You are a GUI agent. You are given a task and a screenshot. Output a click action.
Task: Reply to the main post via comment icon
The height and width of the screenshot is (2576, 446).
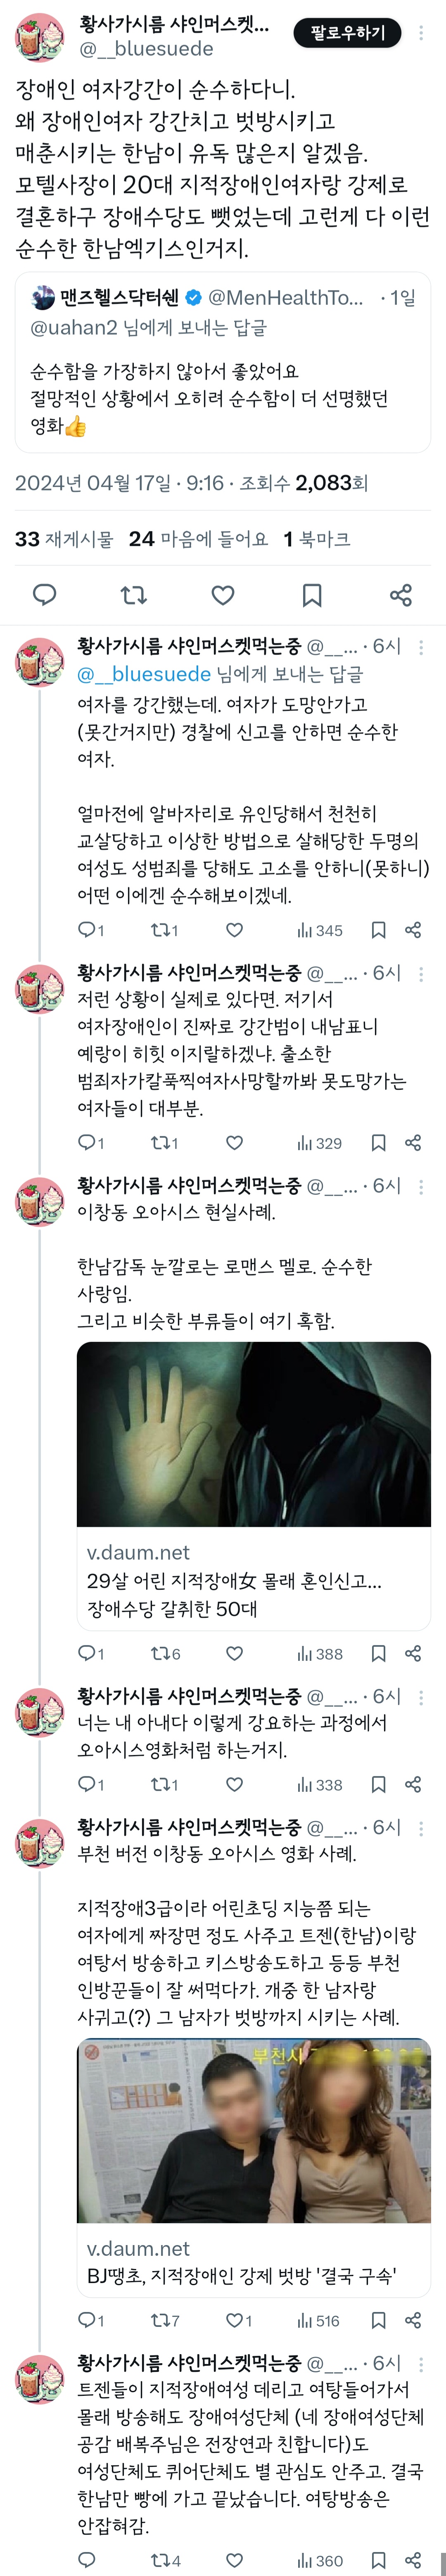[x=45, y=596]
